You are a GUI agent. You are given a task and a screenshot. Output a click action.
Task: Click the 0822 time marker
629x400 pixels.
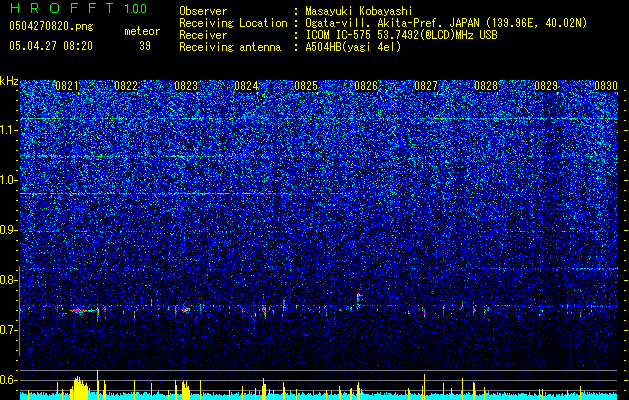[126, 86]
